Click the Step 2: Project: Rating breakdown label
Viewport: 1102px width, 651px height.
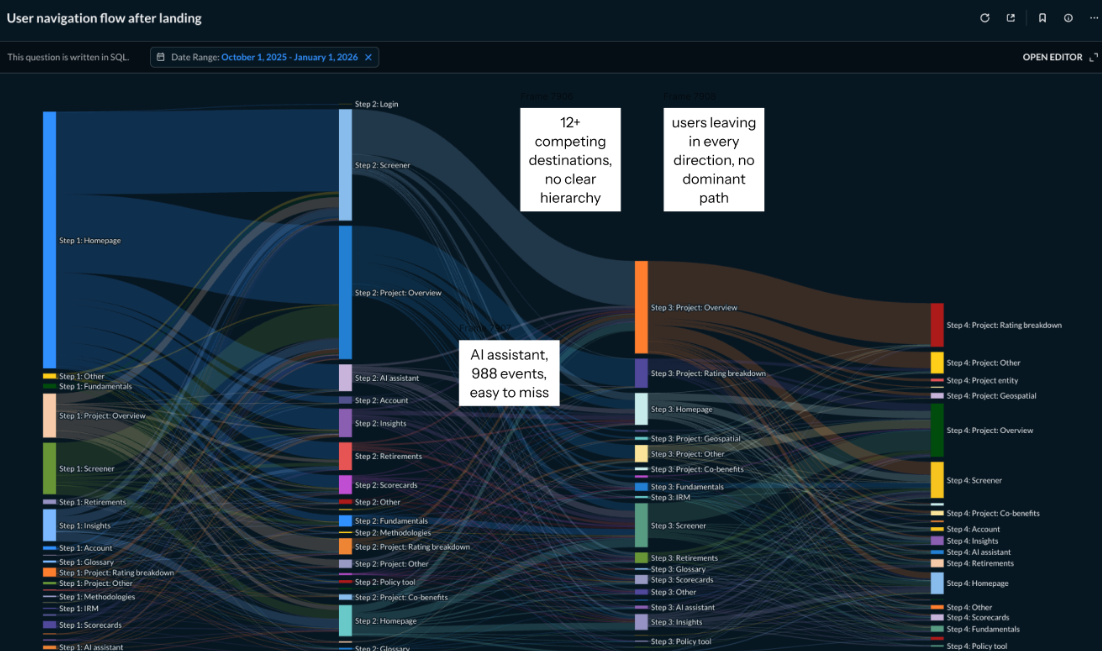pos(412,546)
